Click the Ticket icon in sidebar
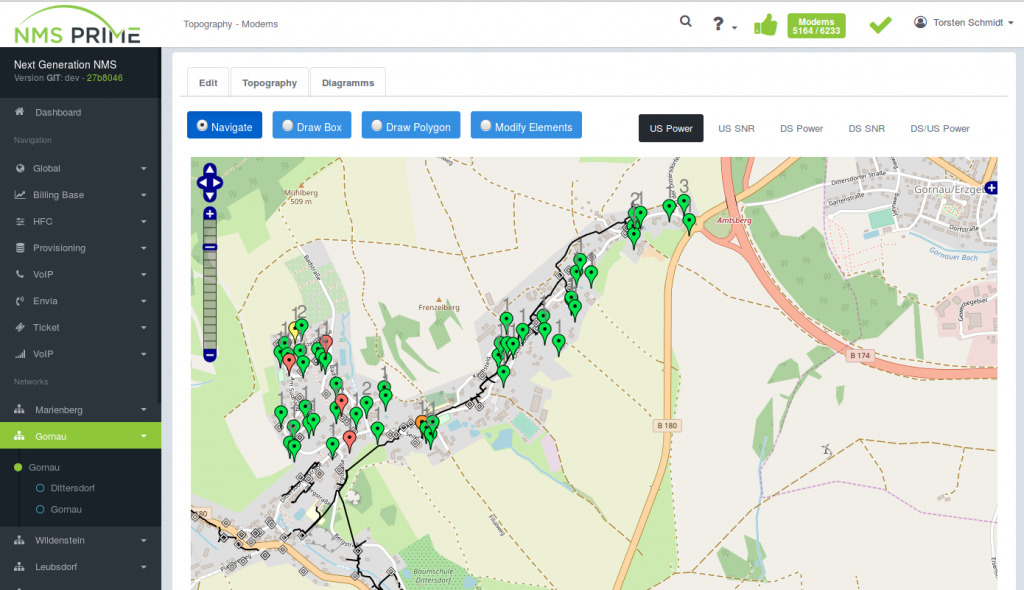Screen dimensions: 1024x590 click(x=20, y=327)
